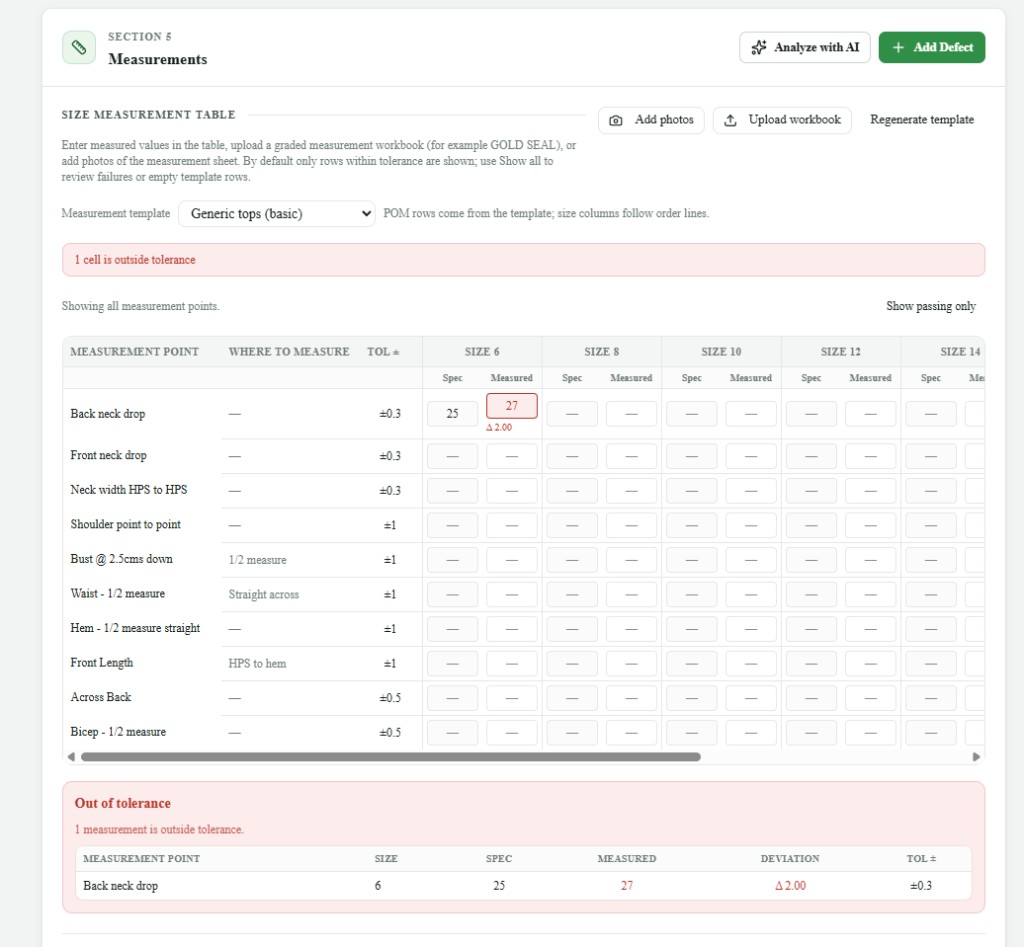Click the ruler icon beside Section 5
1024x947 pixels.
[x=78, y=47]
